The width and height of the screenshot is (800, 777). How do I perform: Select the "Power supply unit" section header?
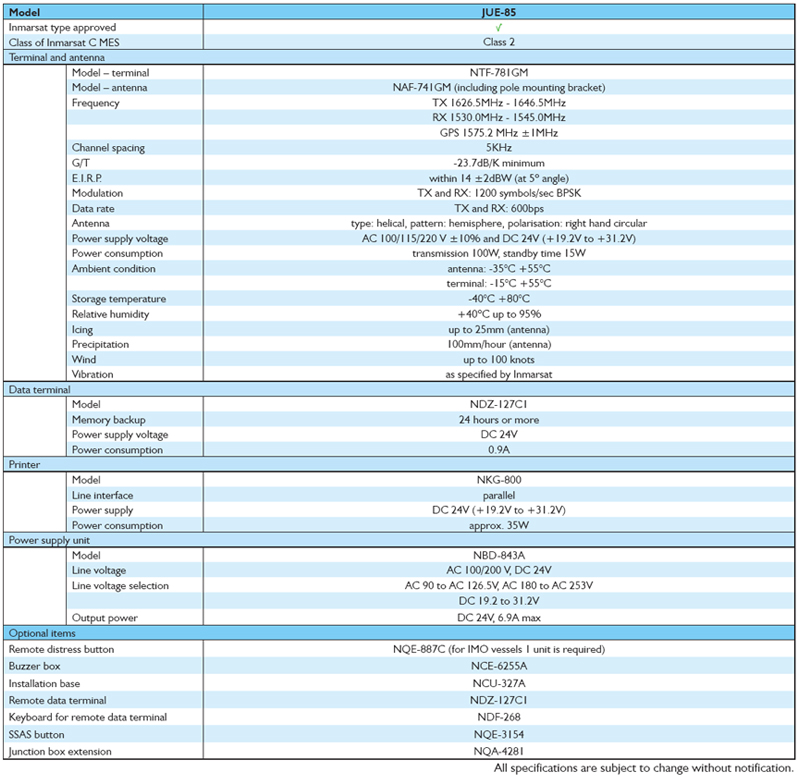[49, 540]
